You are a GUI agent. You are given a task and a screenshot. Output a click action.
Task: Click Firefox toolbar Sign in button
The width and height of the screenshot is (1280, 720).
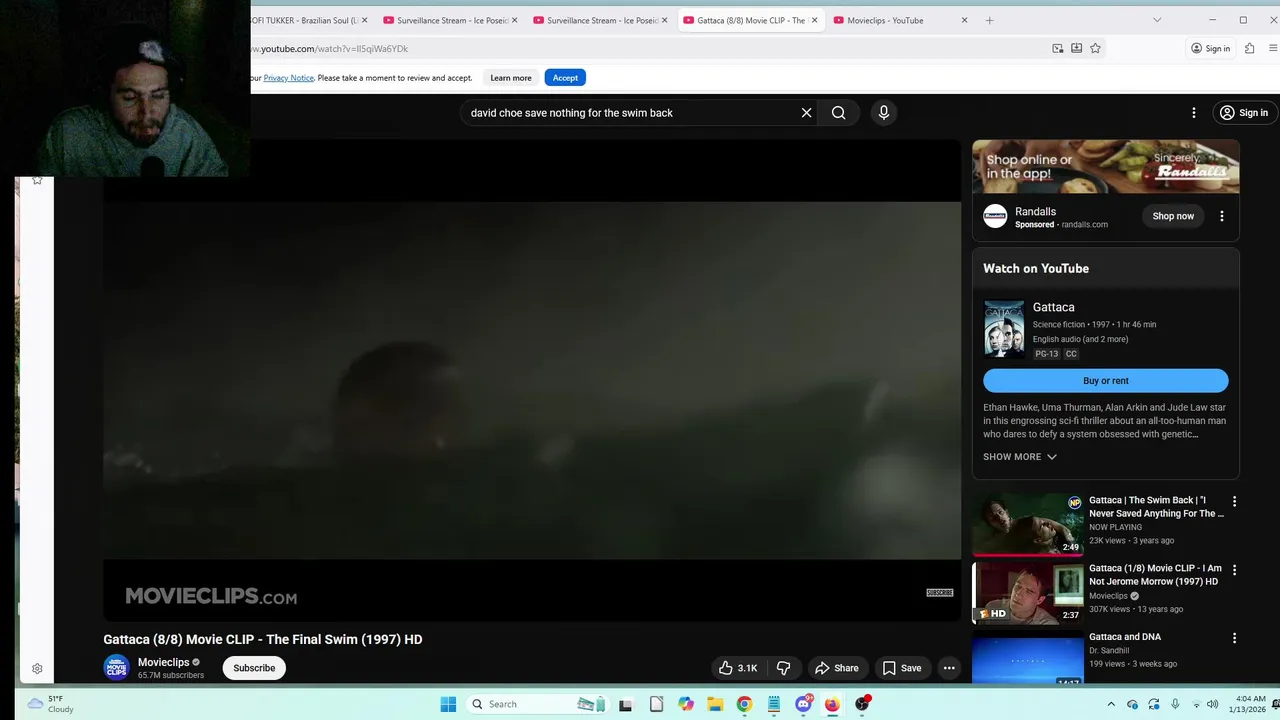[1210, 48]
